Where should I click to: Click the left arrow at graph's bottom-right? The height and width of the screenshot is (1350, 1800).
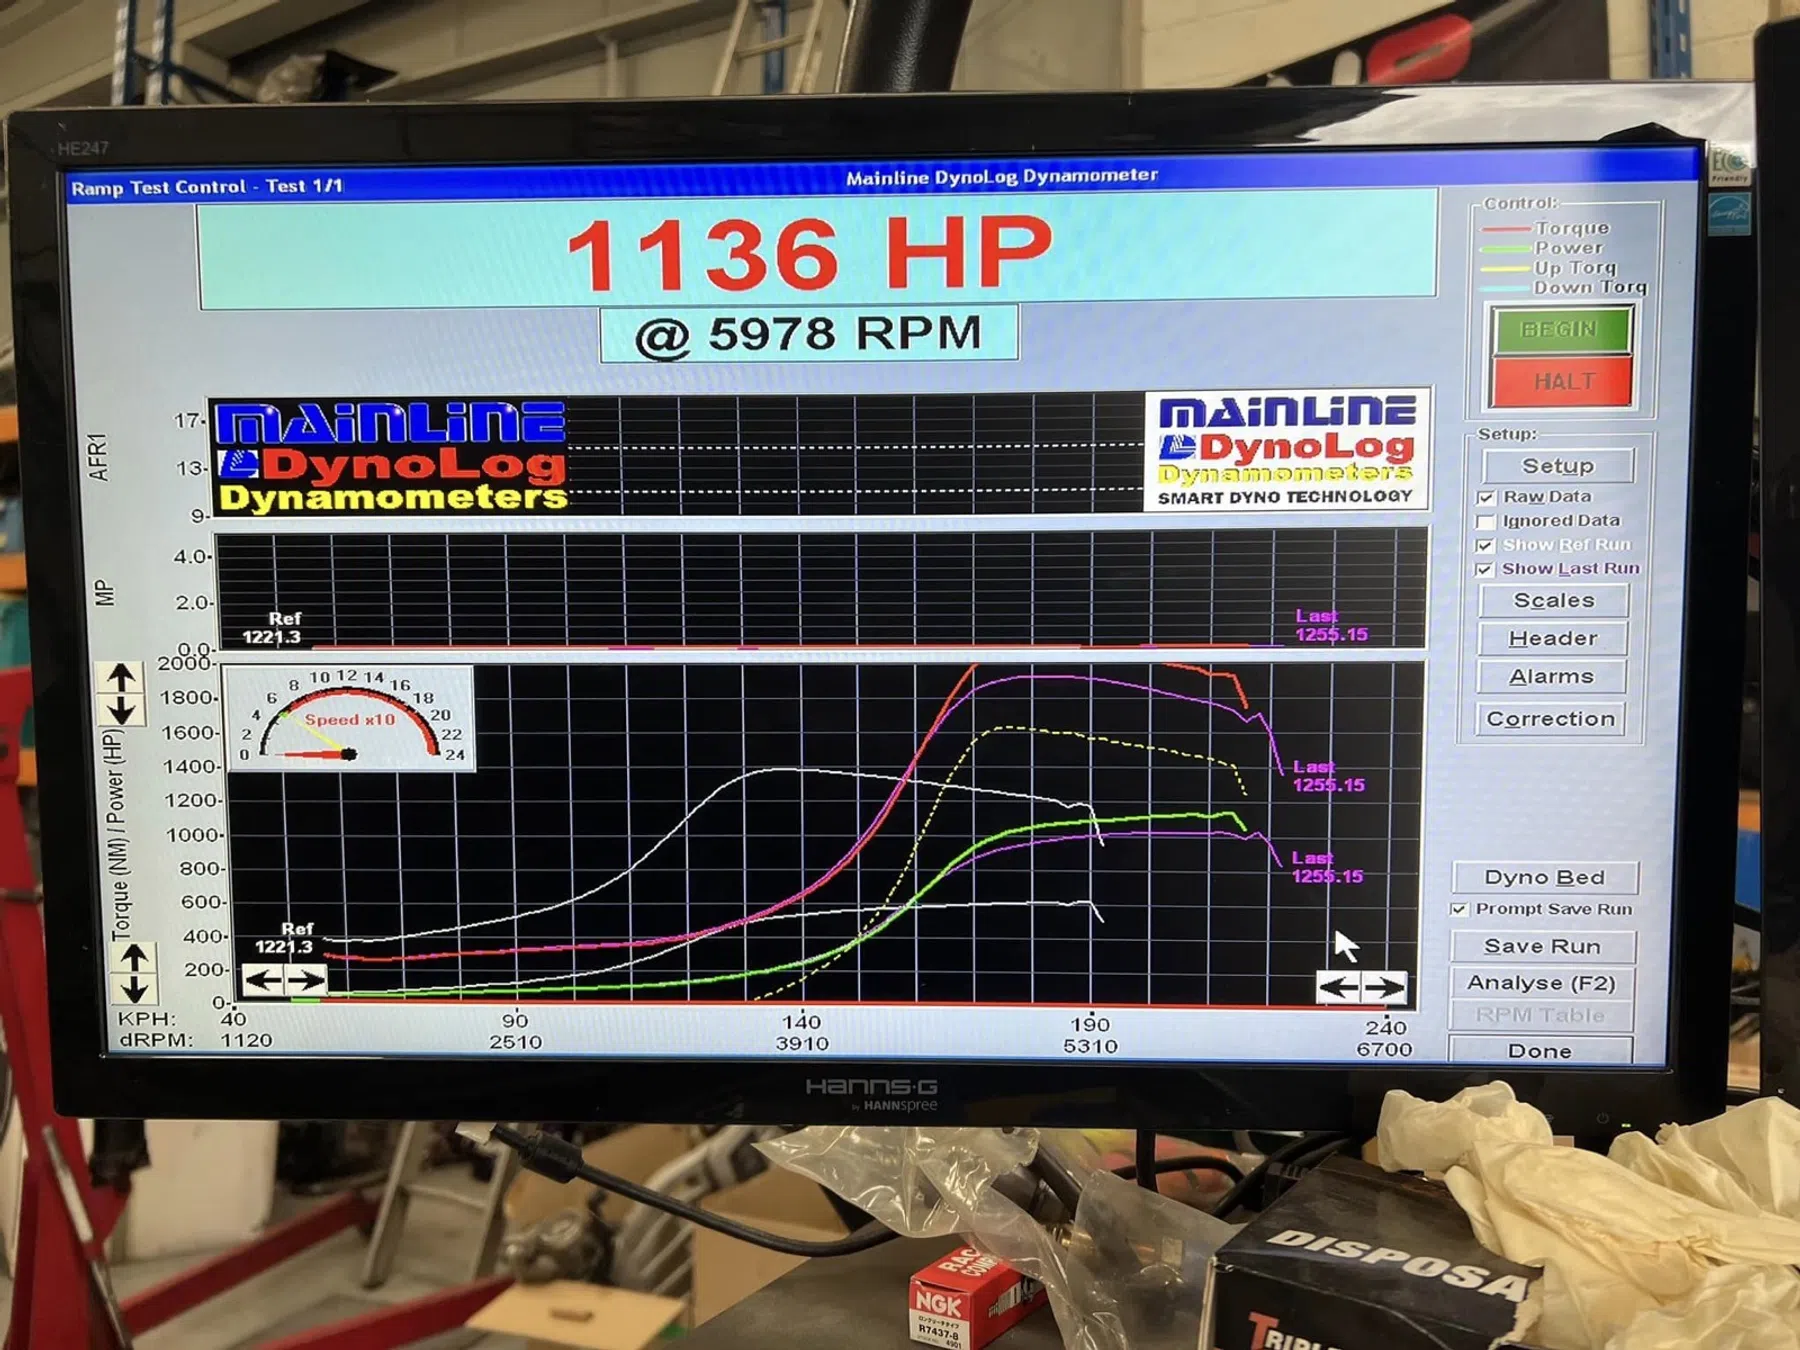(1339, 988)
